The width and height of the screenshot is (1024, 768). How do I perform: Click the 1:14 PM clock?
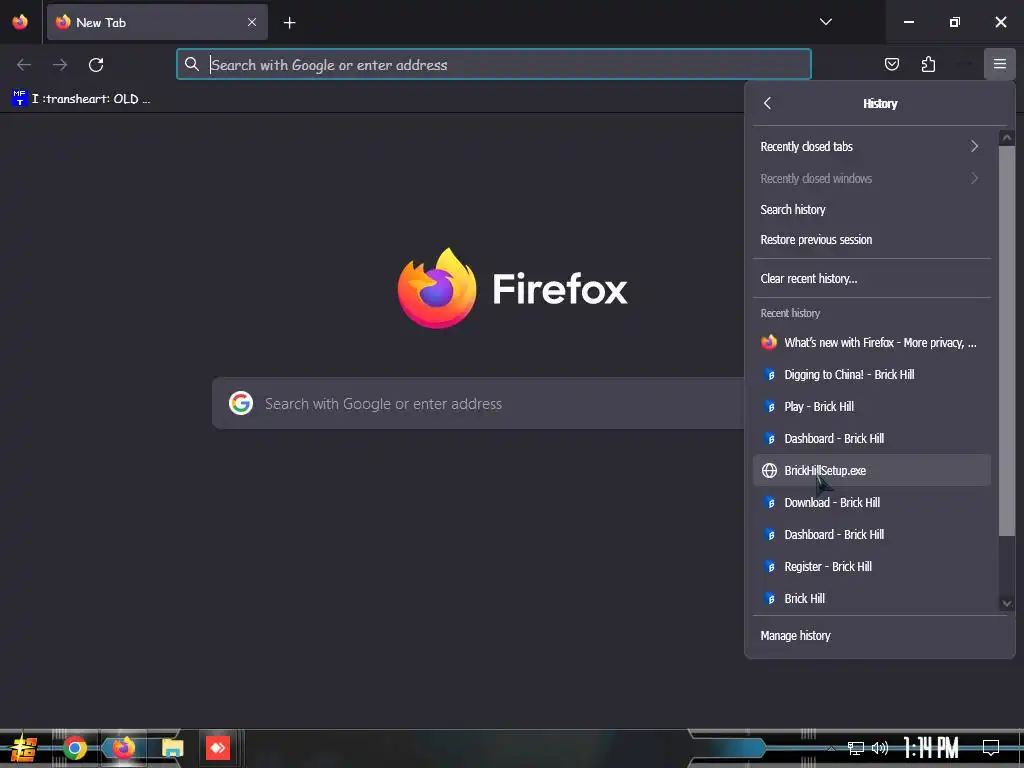tap(931, 748)
